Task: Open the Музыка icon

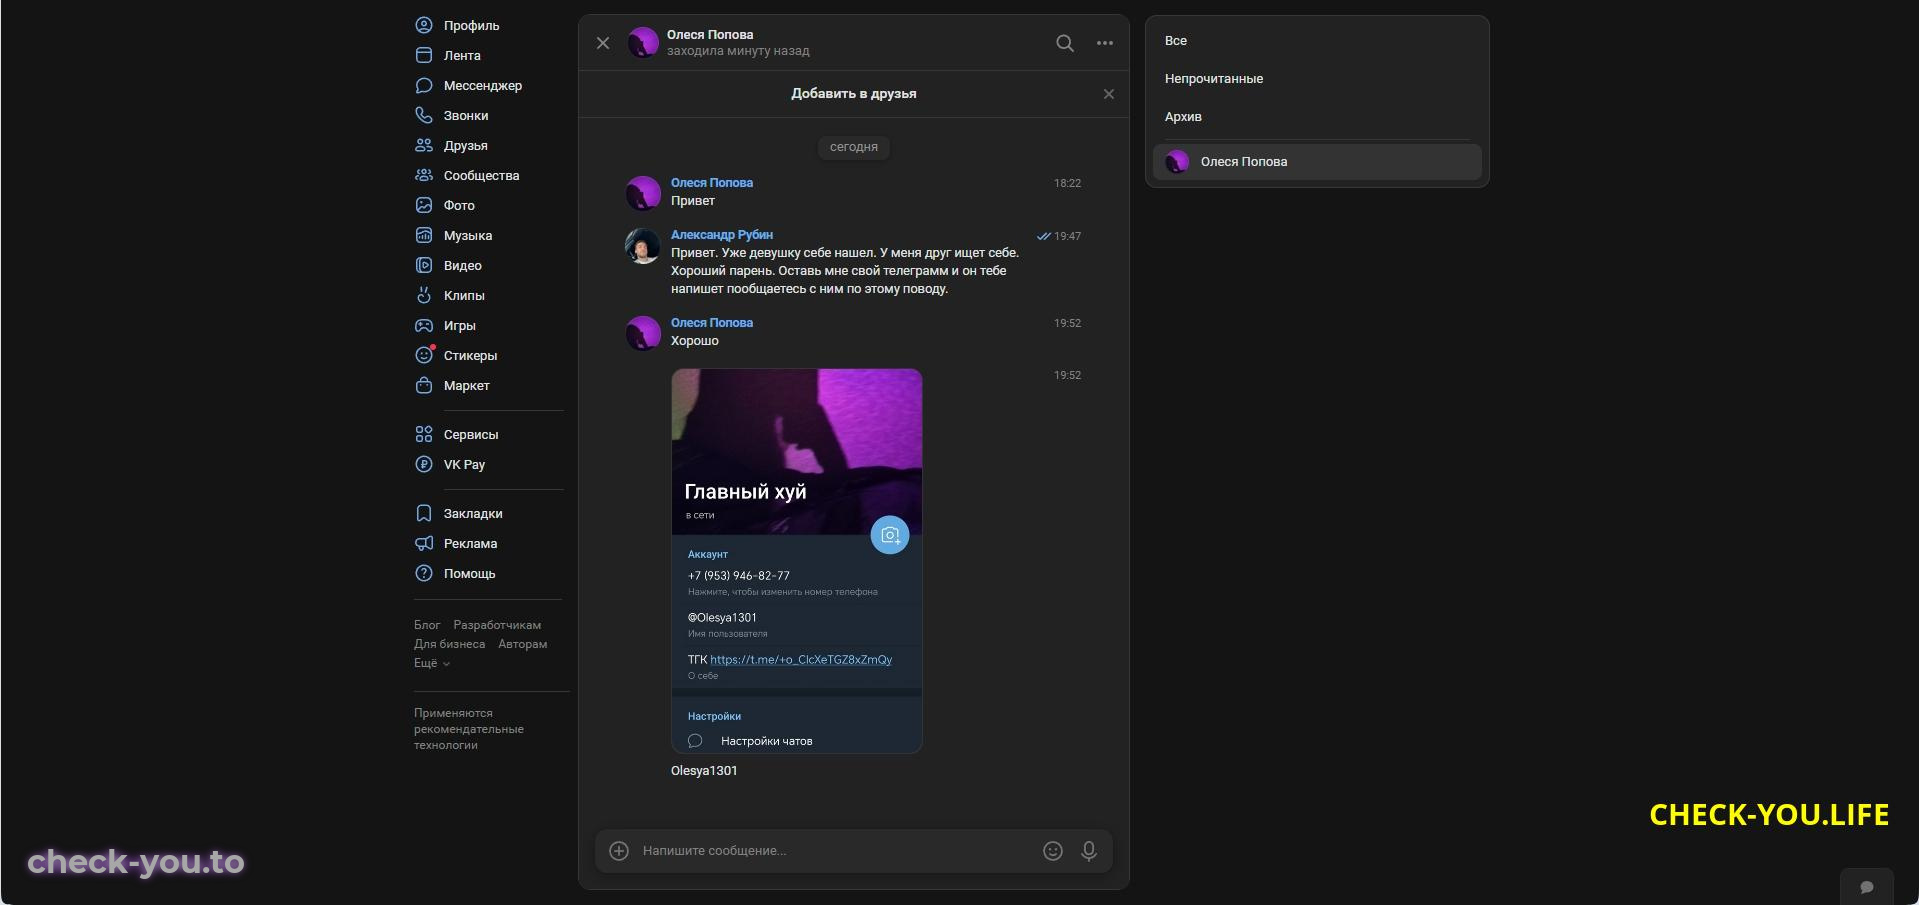Action: pos(424,235)
